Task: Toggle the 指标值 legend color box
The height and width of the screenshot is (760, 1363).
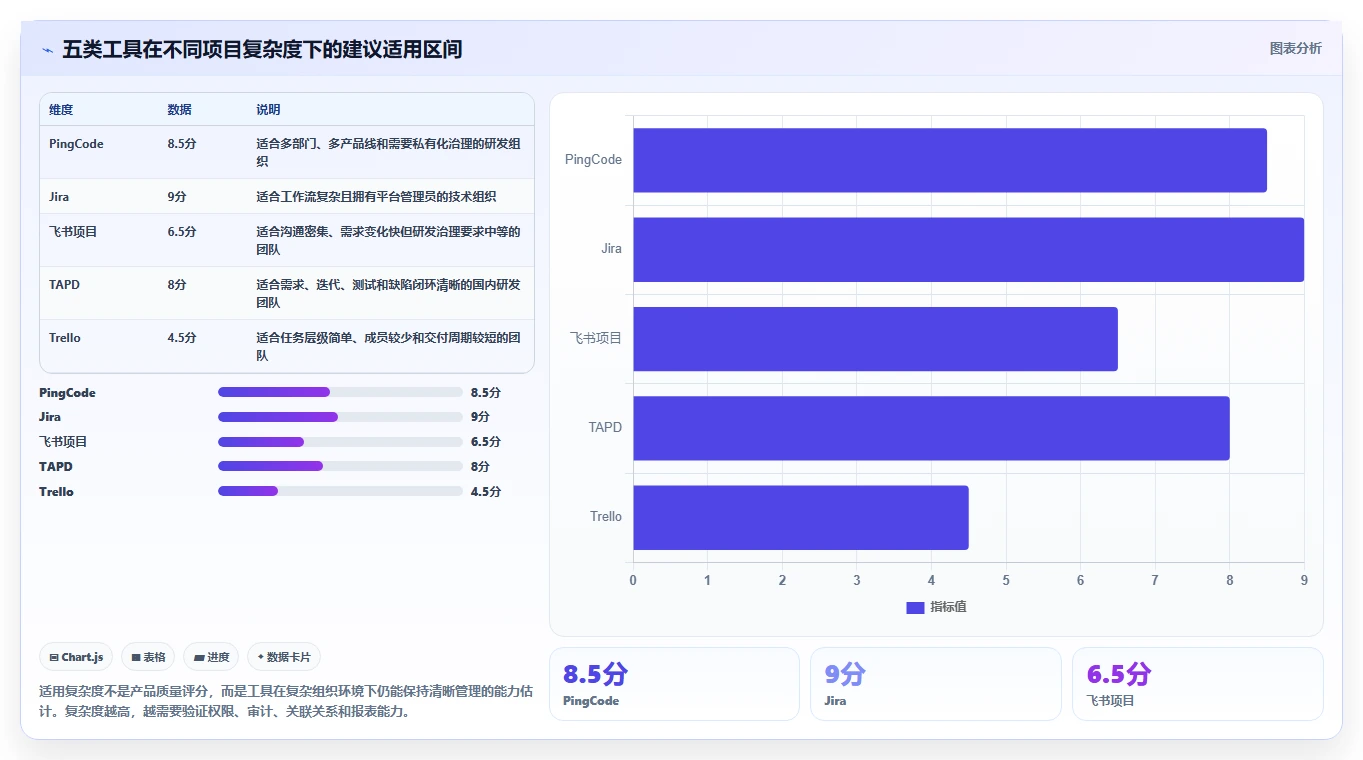Action: (915, 607)
